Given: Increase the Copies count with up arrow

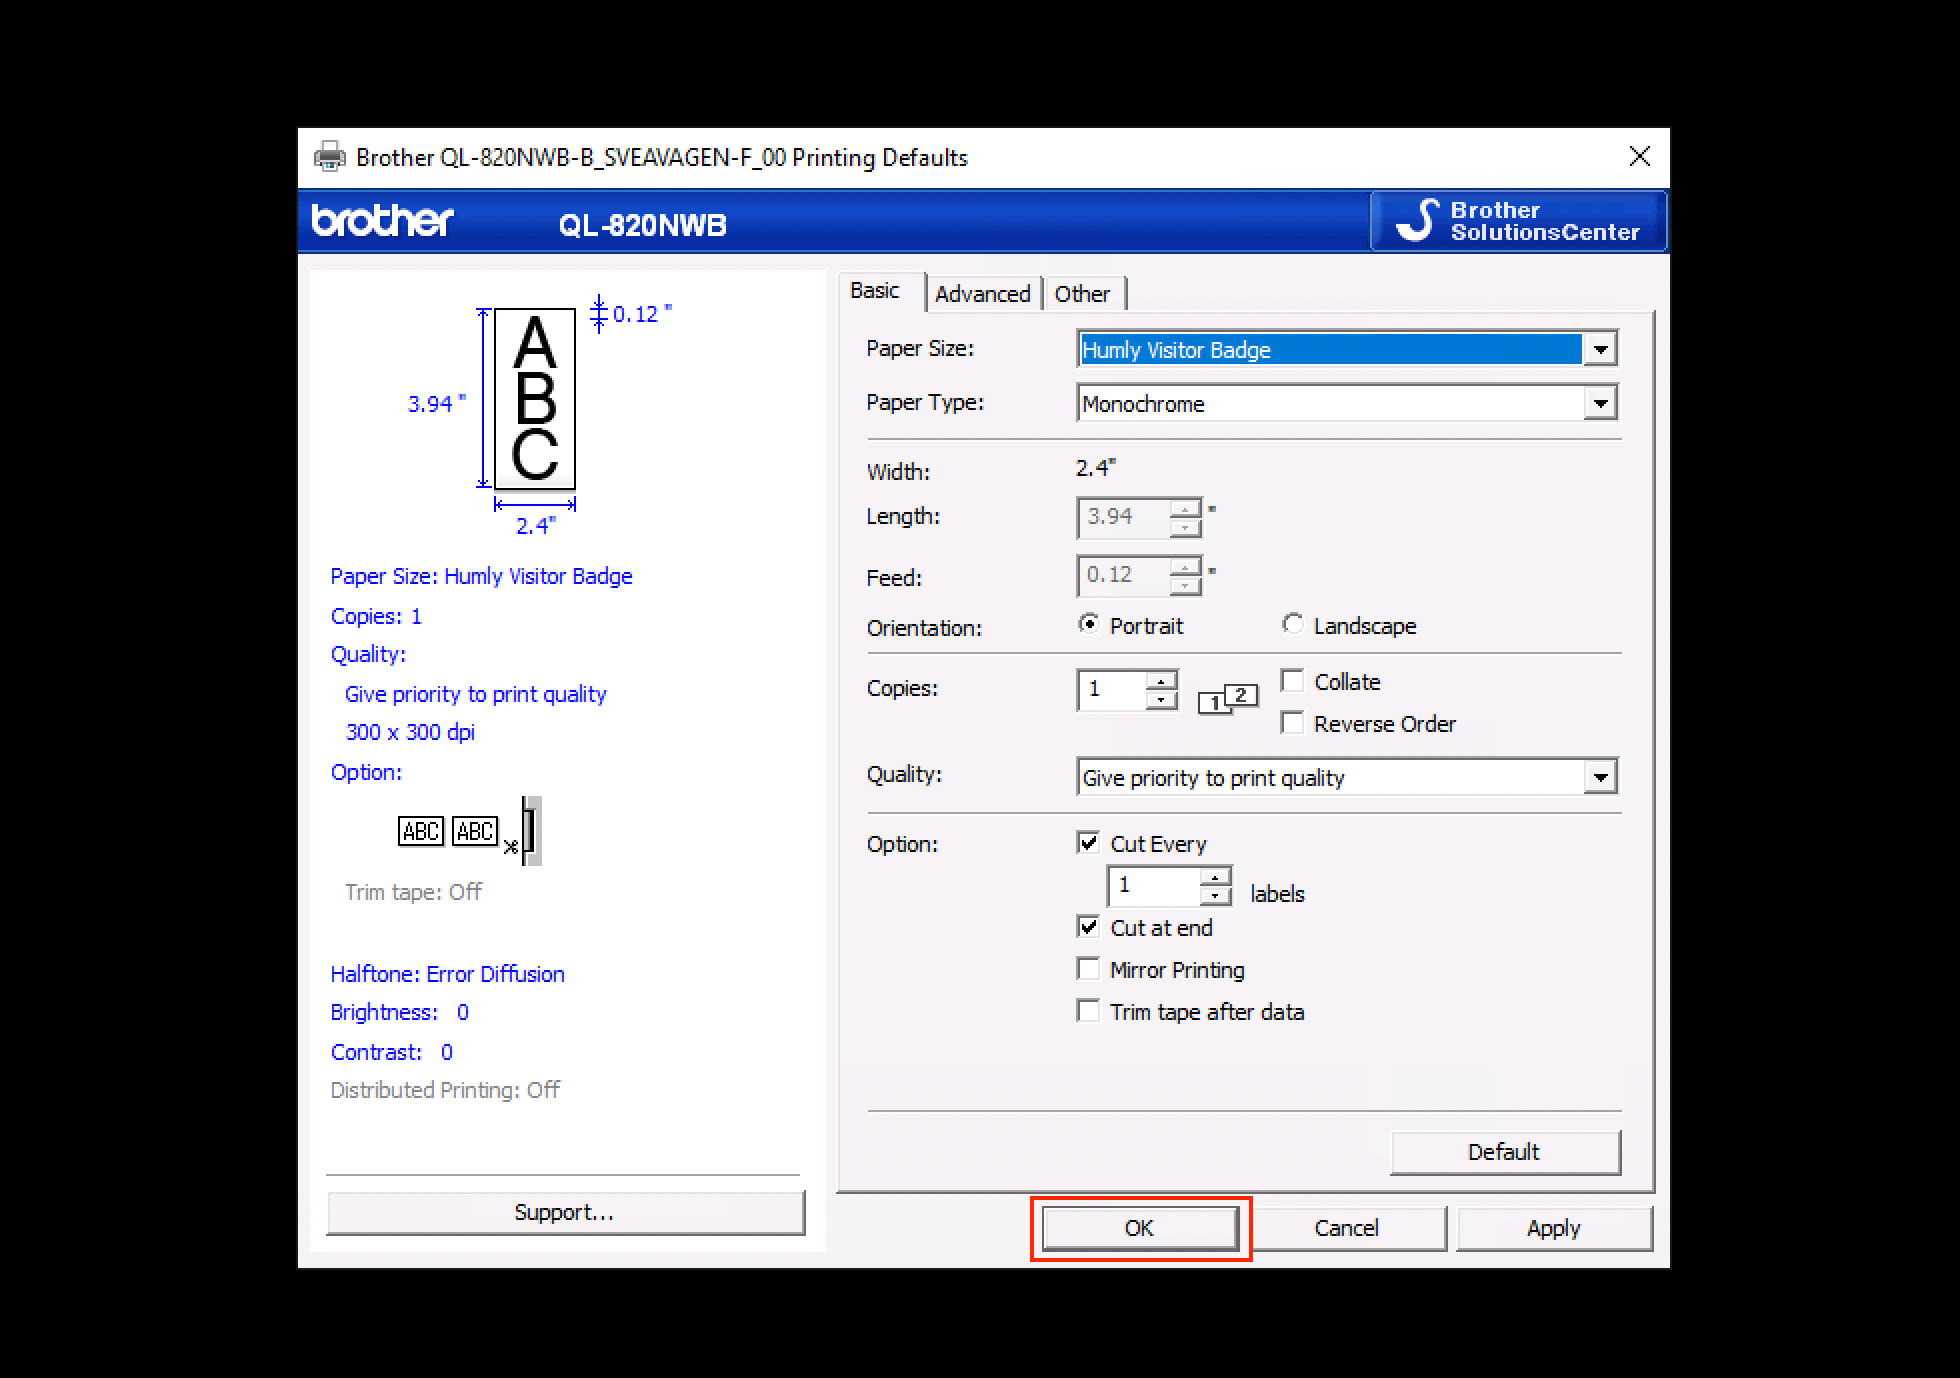Looking at the screenshot, I should click(x=1161, y=680).
